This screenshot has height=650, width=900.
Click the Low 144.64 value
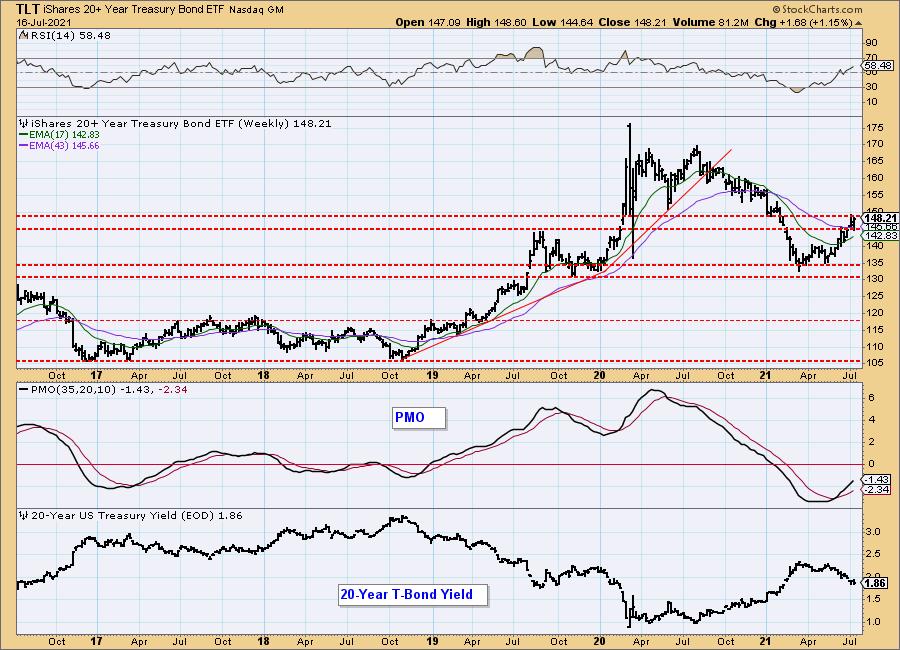click(x=562, y=22)
